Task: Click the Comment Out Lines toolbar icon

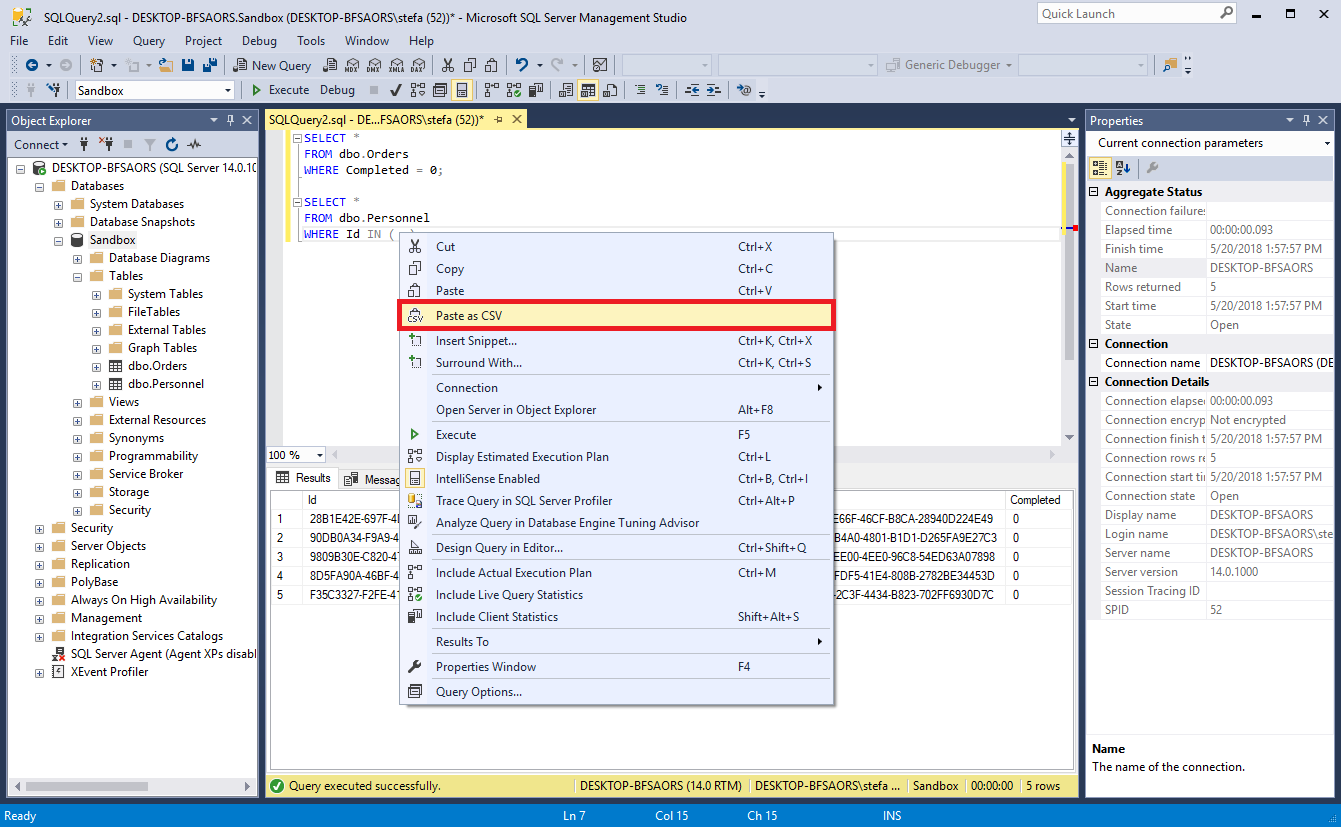Action: (x=640, y=90)
